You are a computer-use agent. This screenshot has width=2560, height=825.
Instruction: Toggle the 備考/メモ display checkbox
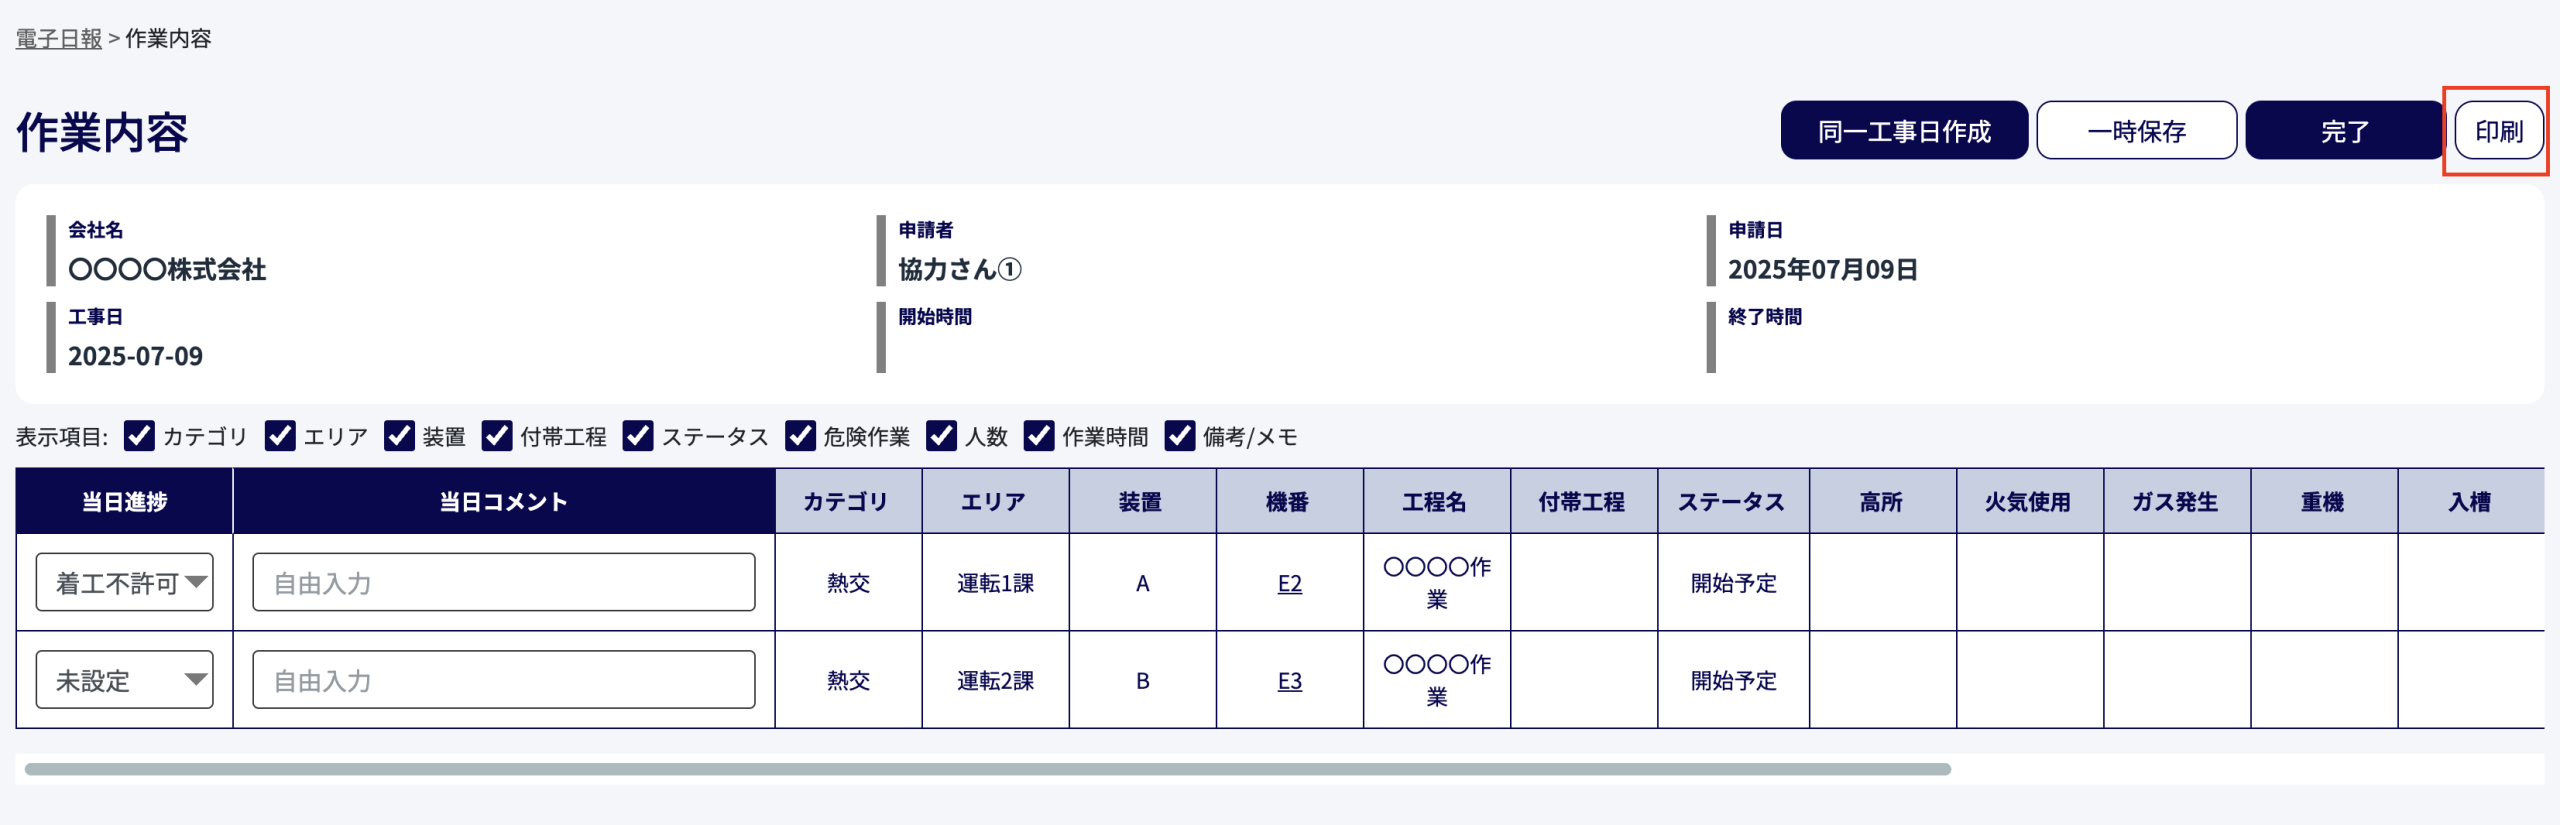(x=1180, y=436)
